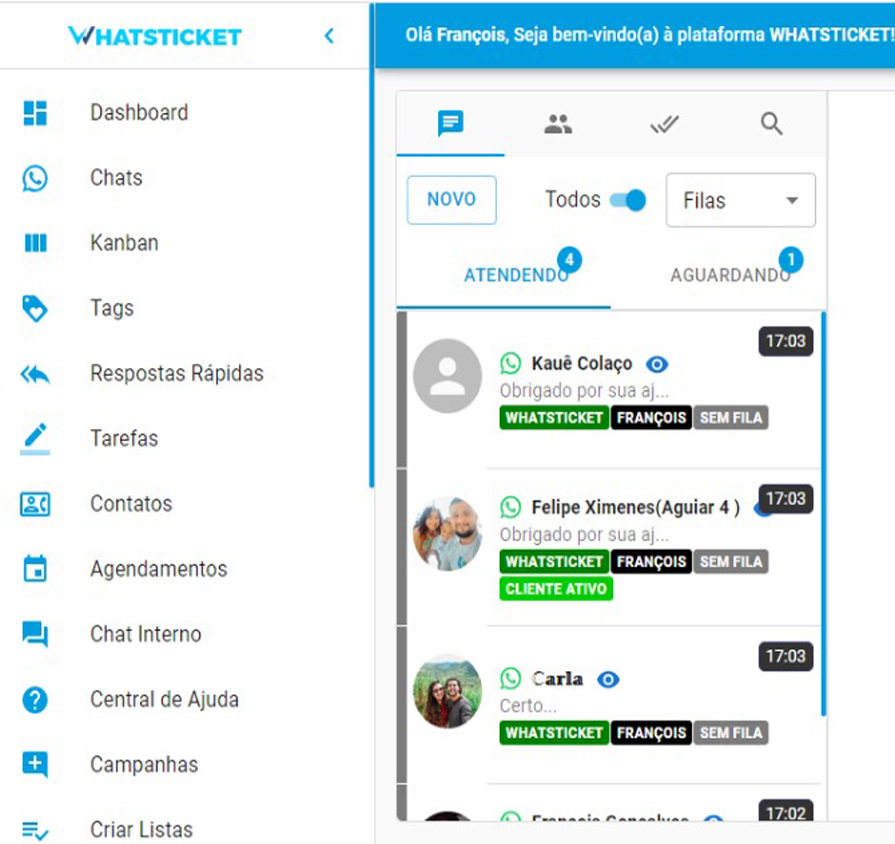
Task: Expand the Filas dropdown
Action: [740, 200]
